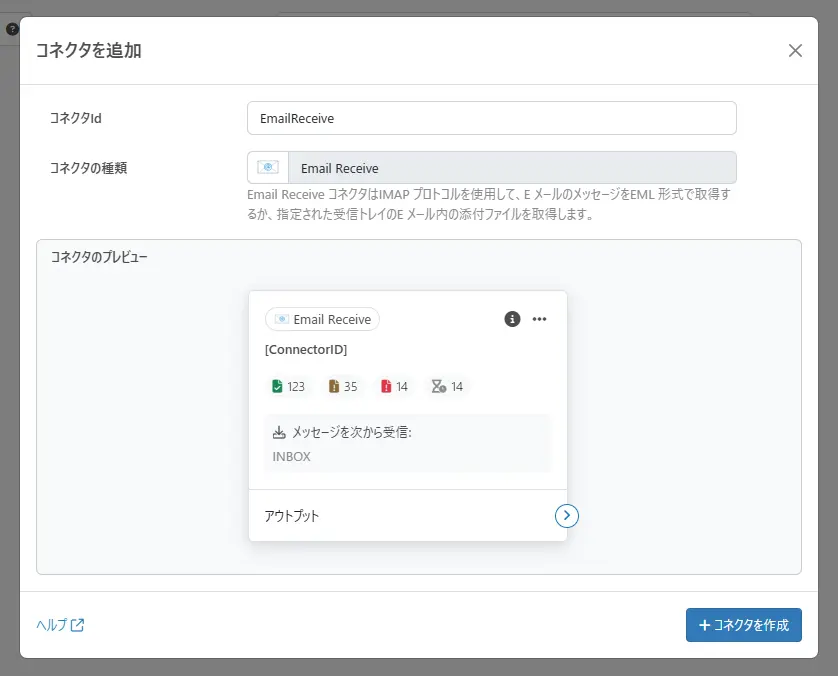Click the green success count icon showing 123
Viewport: 838px width, 676px height.
click(277, 385)
